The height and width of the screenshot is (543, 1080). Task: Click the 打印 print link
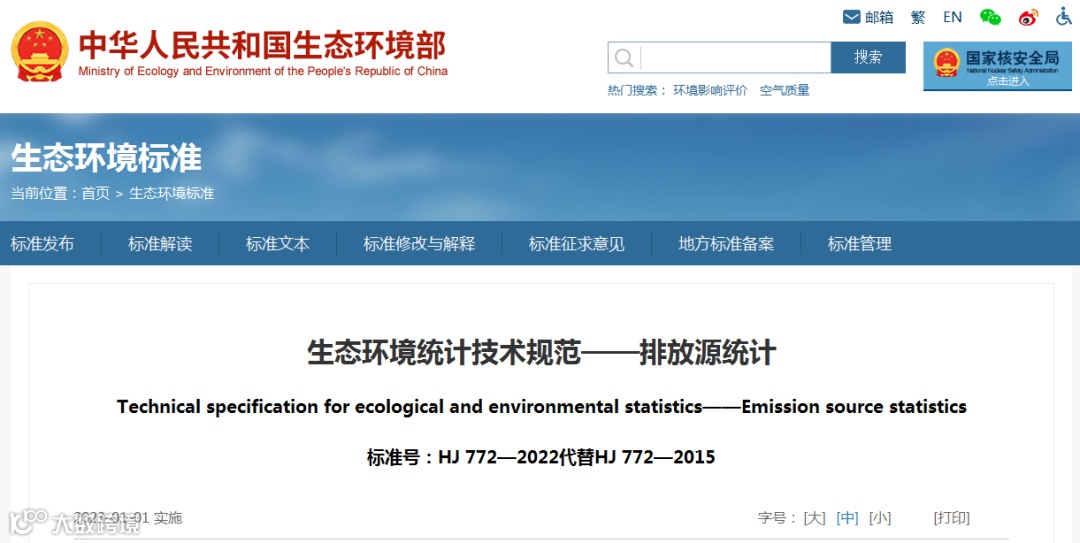click(951, 518)
